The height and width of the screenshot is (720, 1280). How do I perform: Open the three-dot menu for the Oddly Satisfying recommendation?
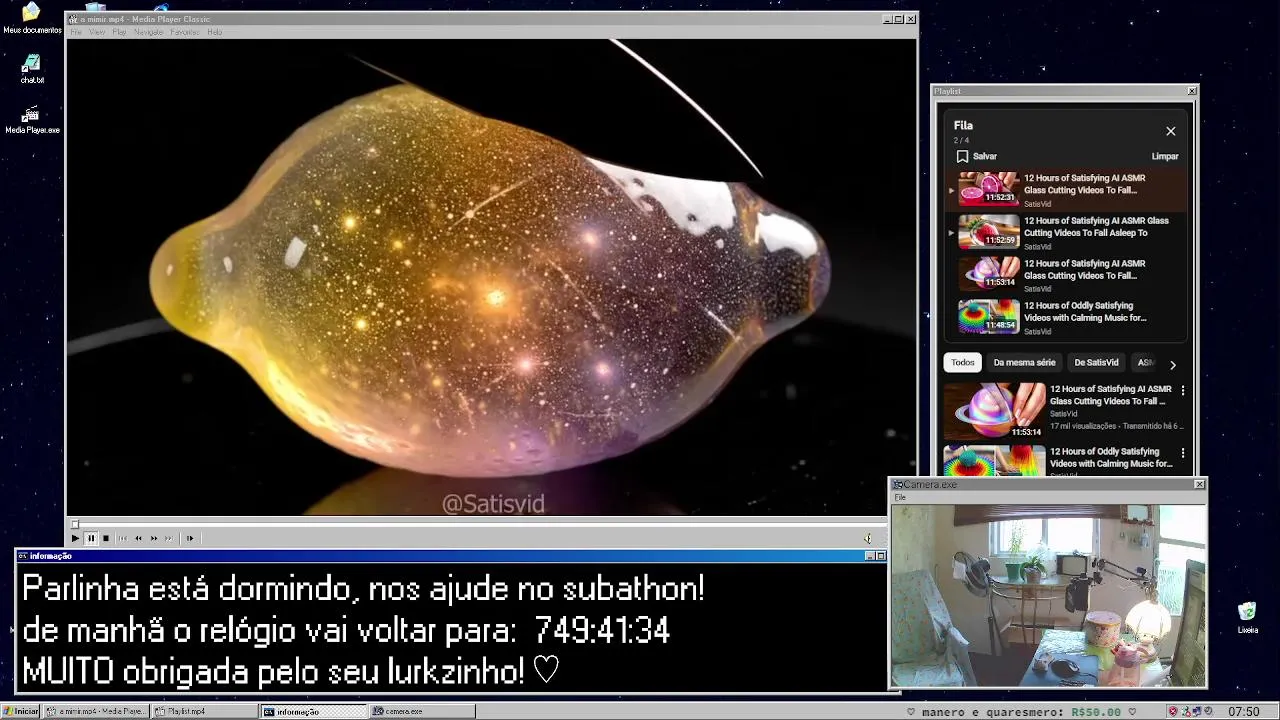tap(1183, 453)
